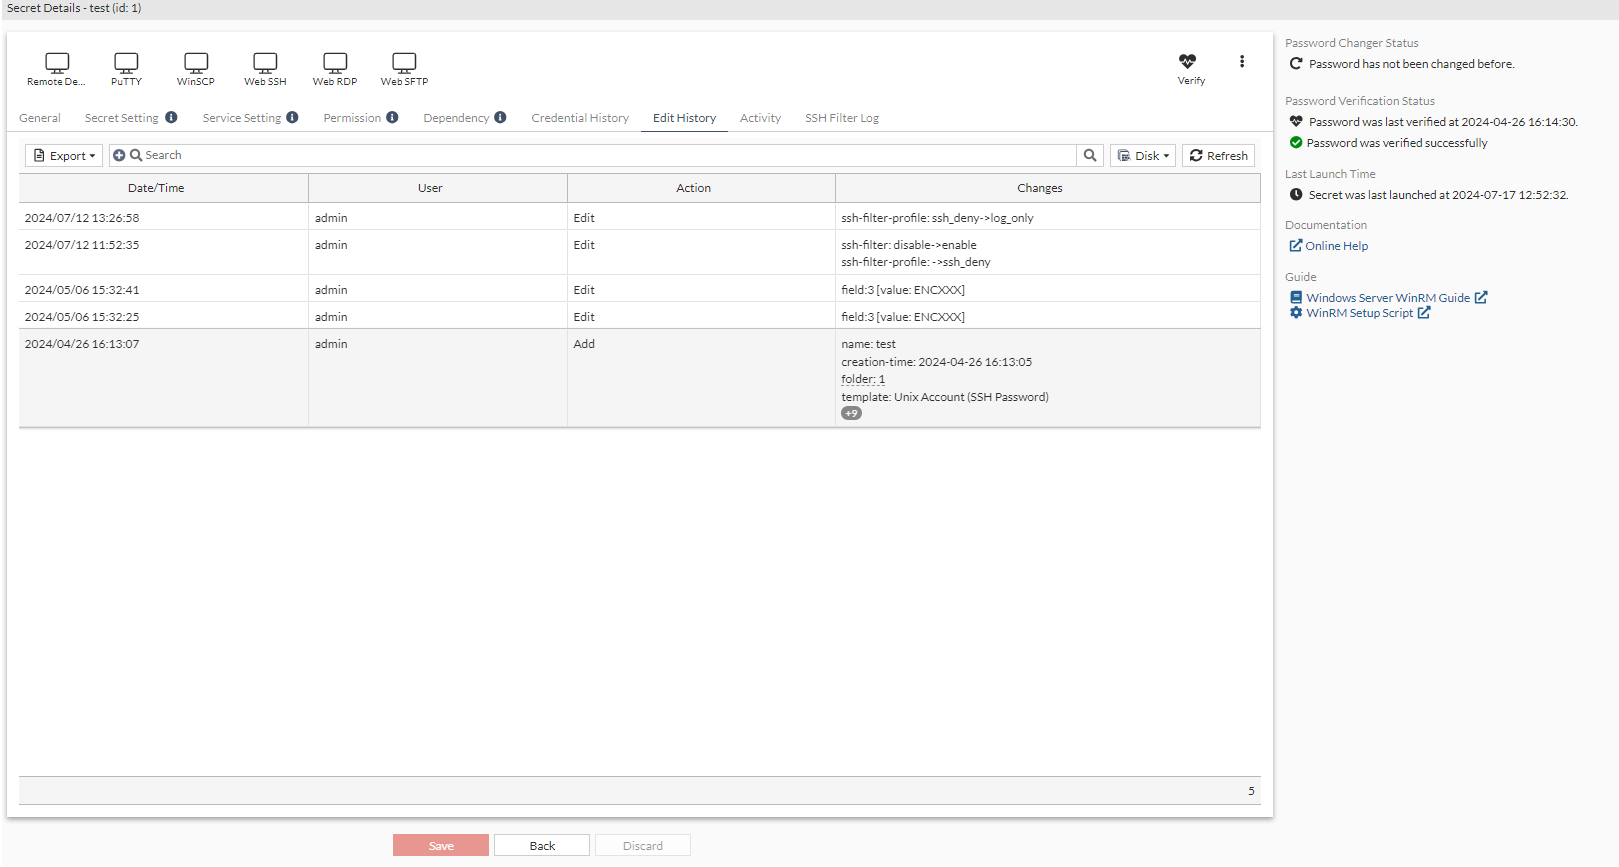The width and height of the screenshot is (1619, 867).
Task: Switch to the Activity tab
Action: pyautogui.click(x=760, y=118)
